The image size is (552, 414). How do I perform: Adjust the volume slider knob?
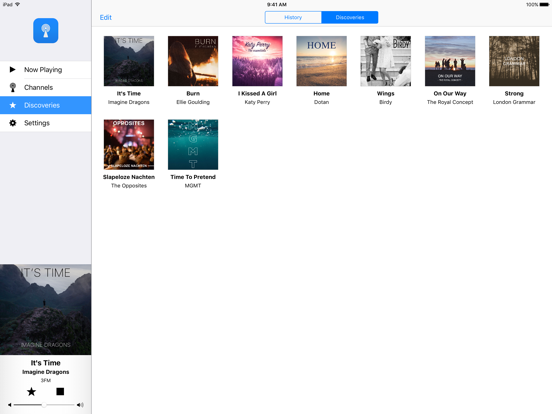44,405
